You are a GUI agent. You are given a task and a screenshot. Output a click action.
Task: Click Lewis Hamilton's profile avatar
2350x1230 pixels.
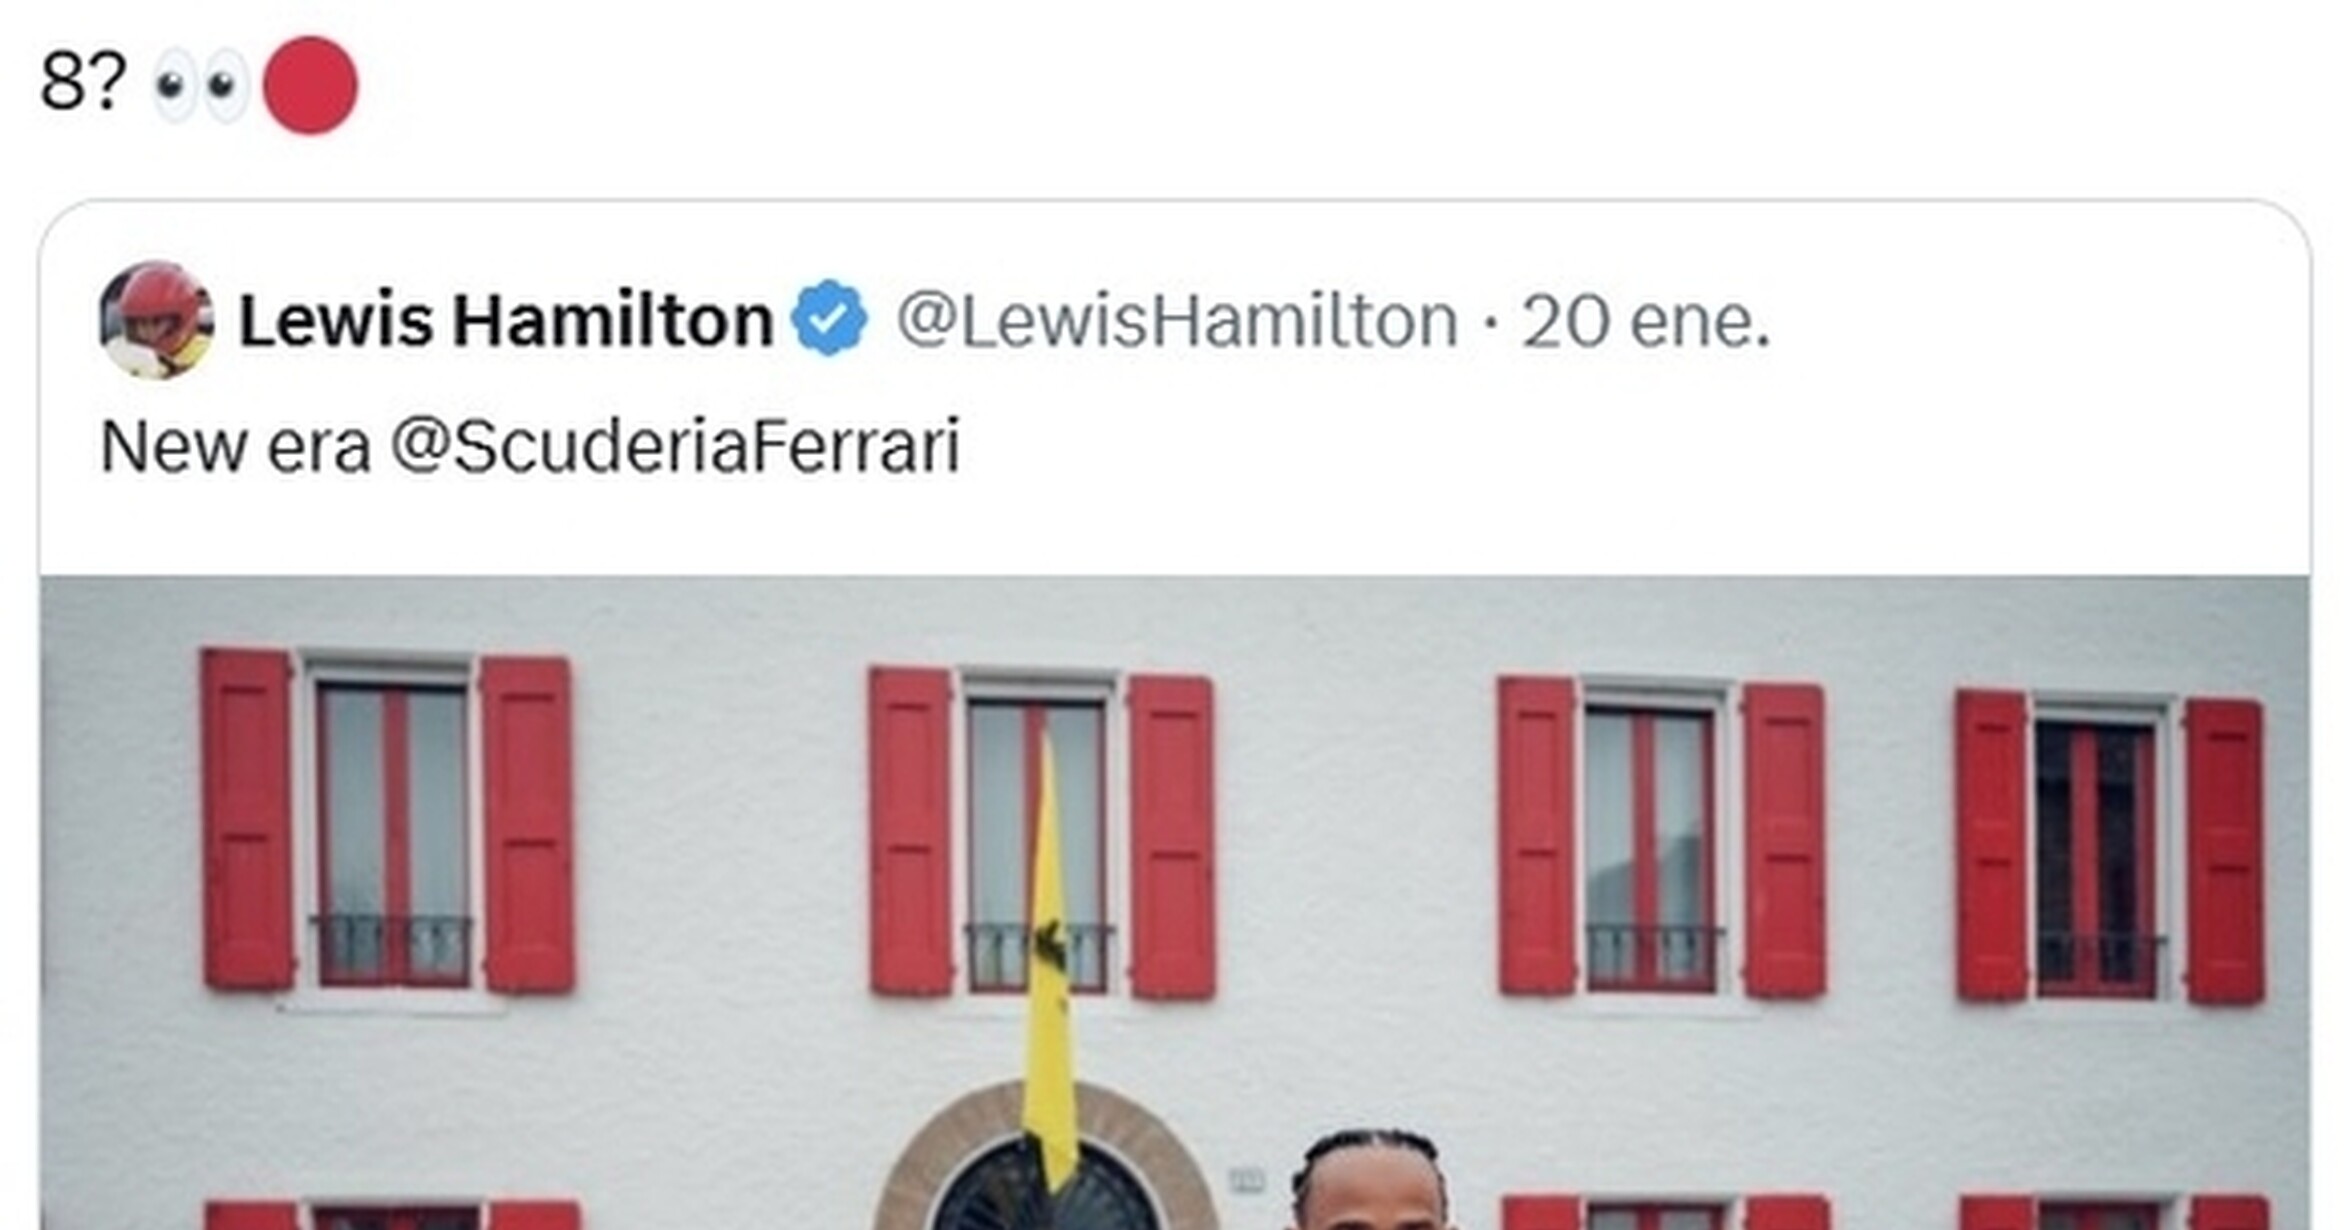click(156, 320)
